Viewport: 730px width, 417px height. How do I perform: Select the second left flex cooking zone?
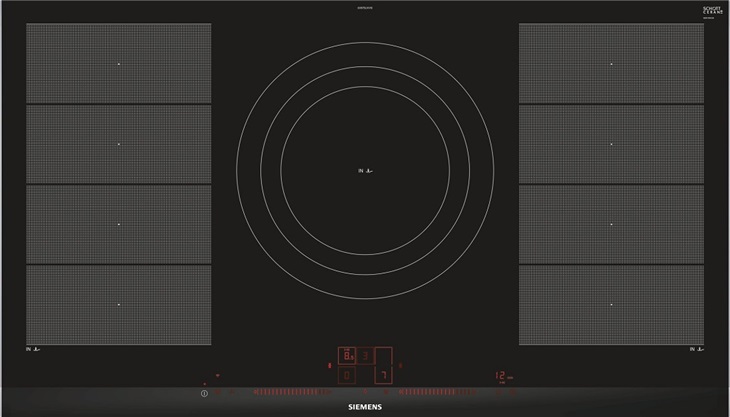coord(118,144)
